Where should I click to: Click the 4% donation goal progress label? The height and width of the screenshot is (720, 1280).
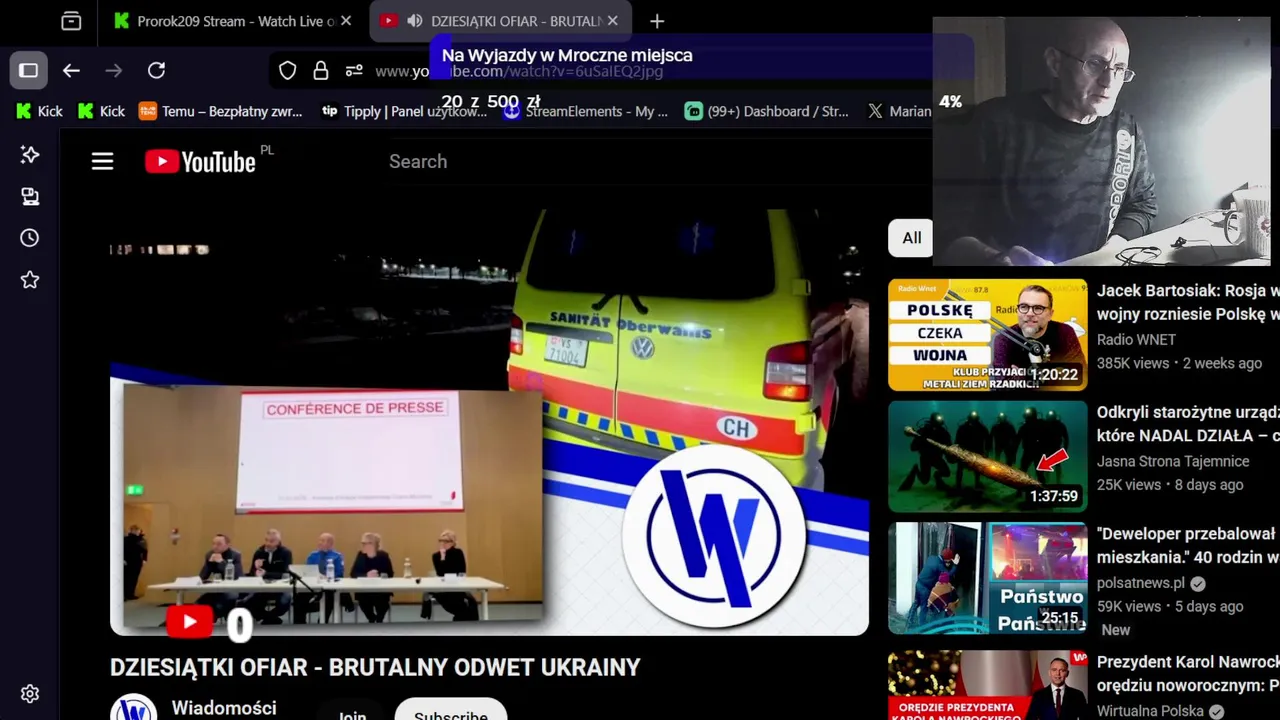point(950,102)
